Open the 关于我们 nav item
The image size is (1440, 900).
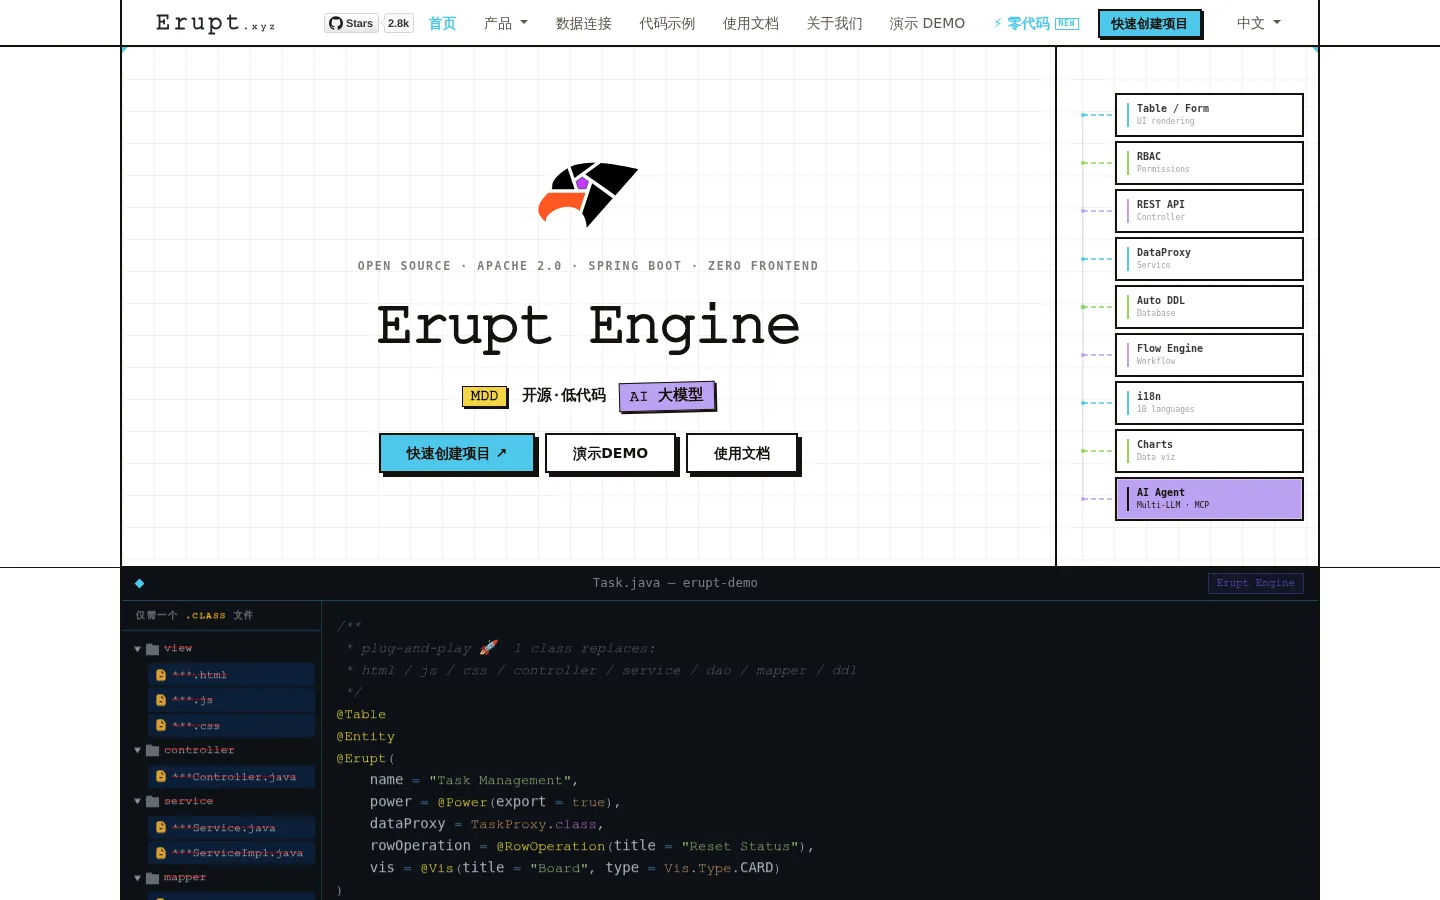(834, 23)
